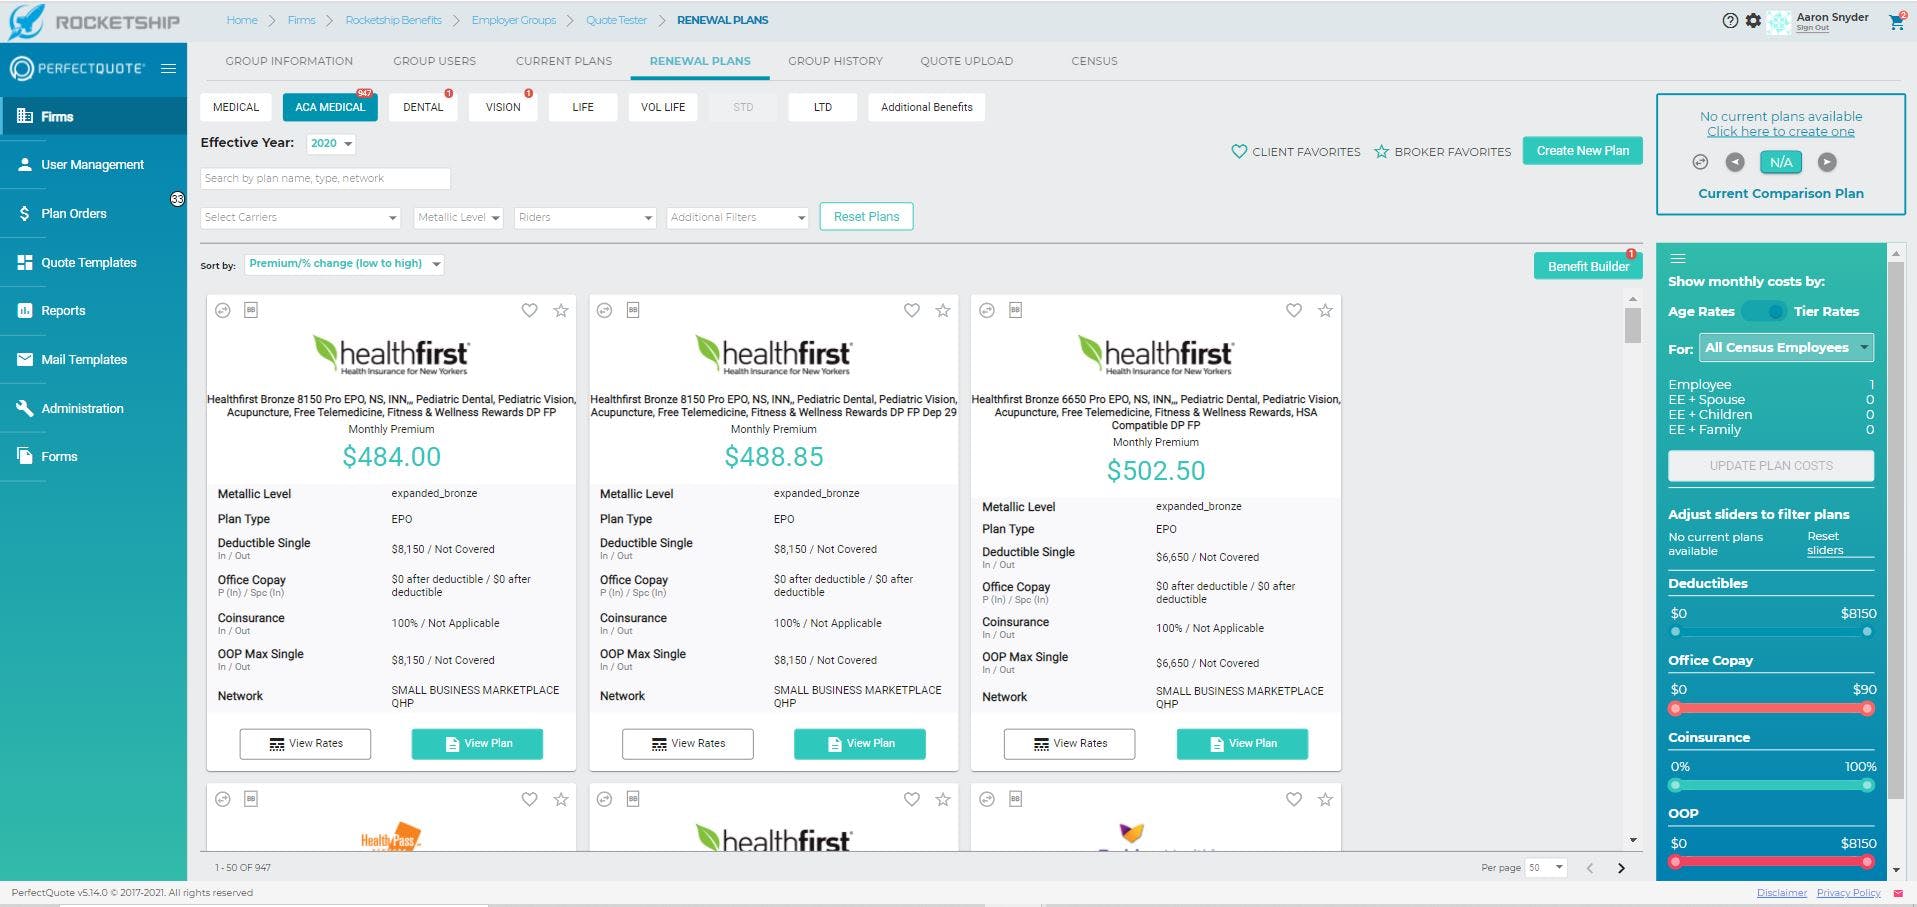Star the $502.50 Healthfirst plan as broker favorite
This screenshot has height=907, width=1917.
point(1325,311)
